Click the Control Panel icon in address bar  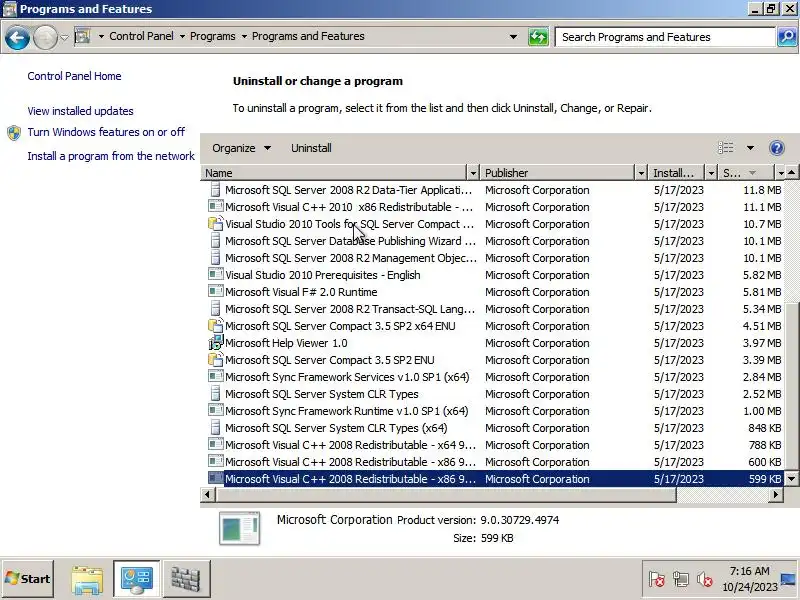(x=83, y=36)
